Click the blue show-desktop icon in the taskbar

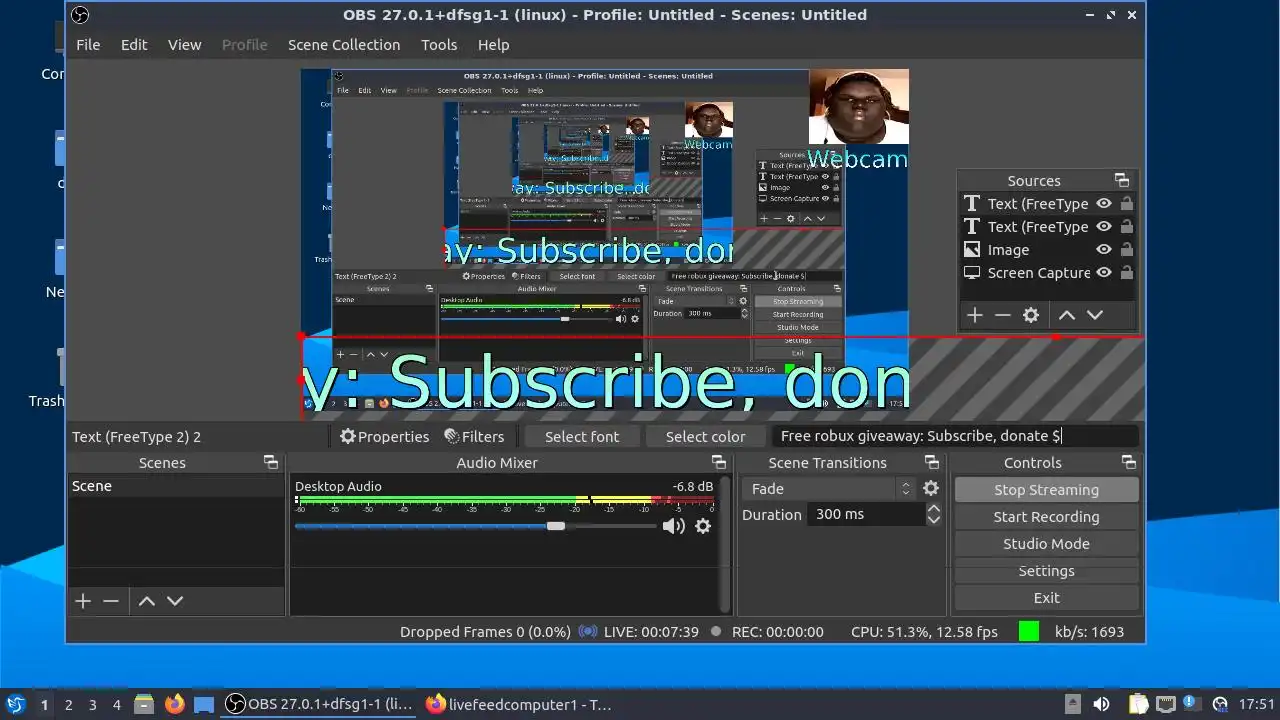204,704
